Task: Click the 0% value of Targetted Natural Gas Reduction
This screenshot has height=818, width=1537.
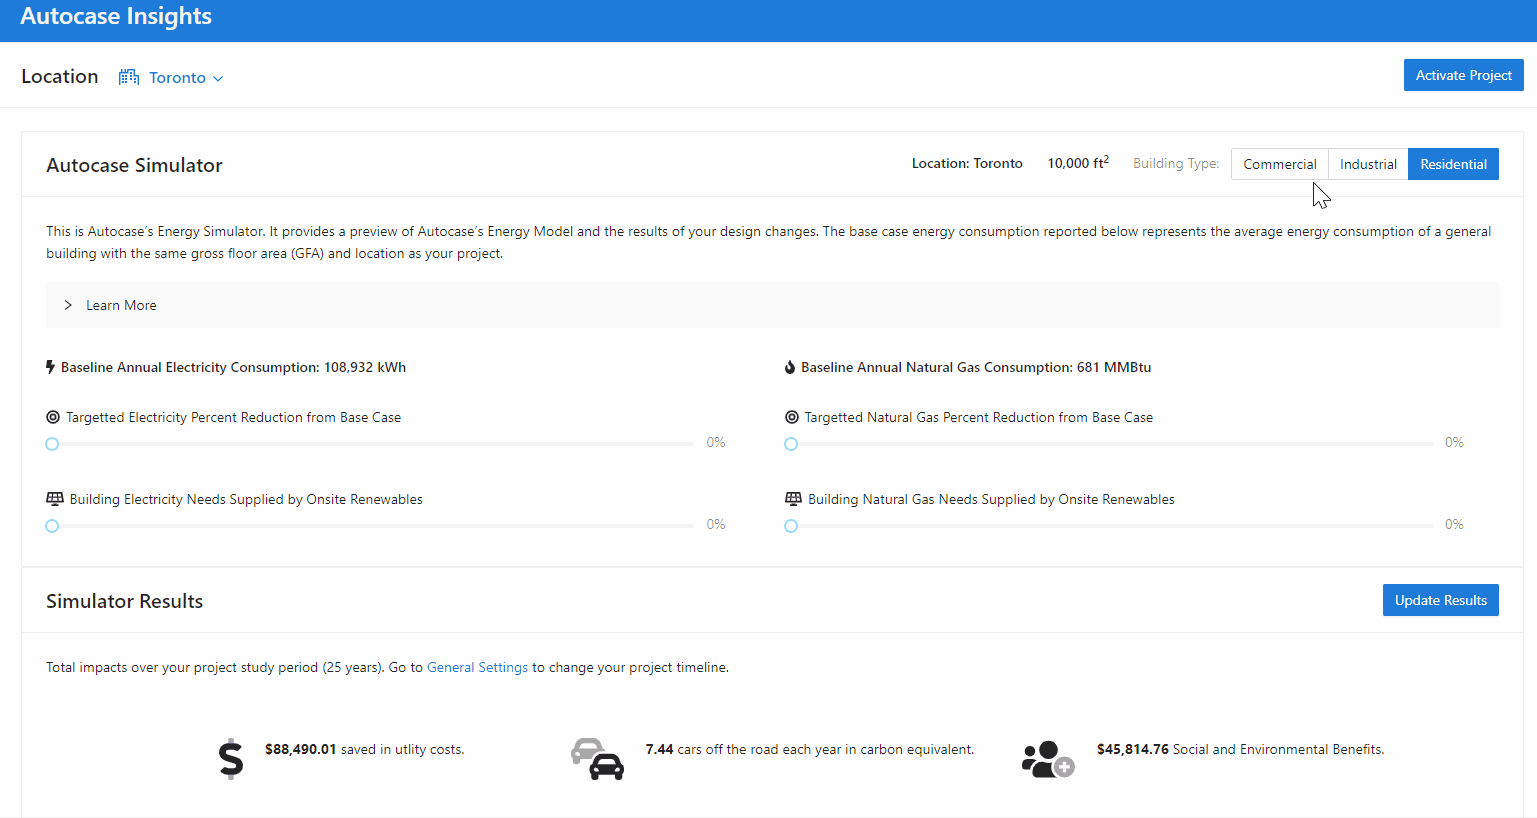Action: point(1454,442)
